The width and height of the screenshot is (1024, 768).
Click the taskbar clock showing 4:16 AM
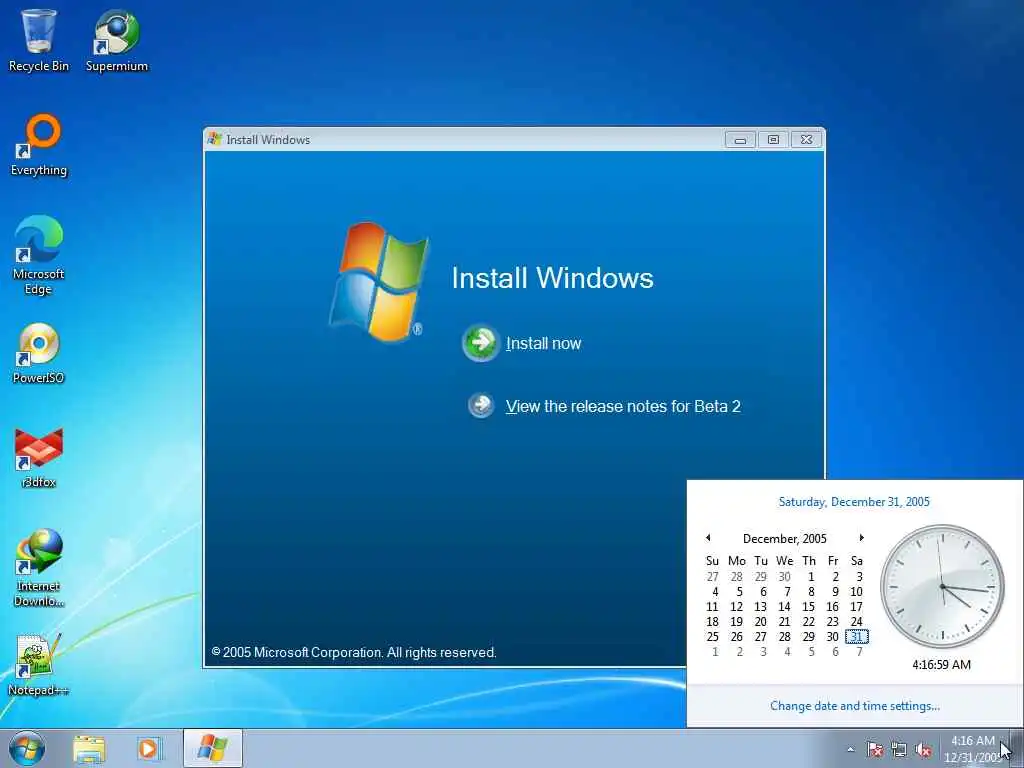point(972,749)
